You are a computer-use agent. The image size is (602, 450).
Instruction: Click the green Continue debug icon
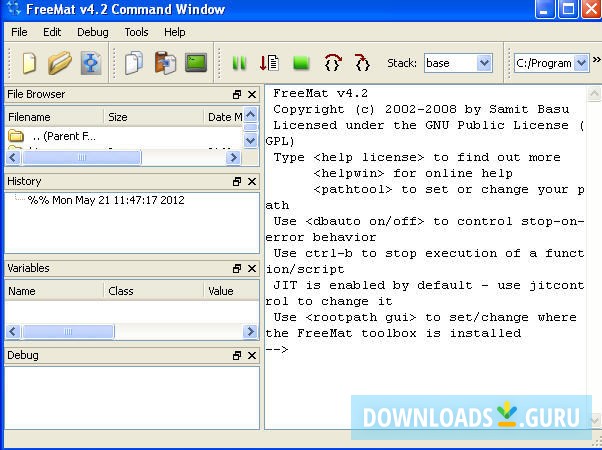point(239,63)
